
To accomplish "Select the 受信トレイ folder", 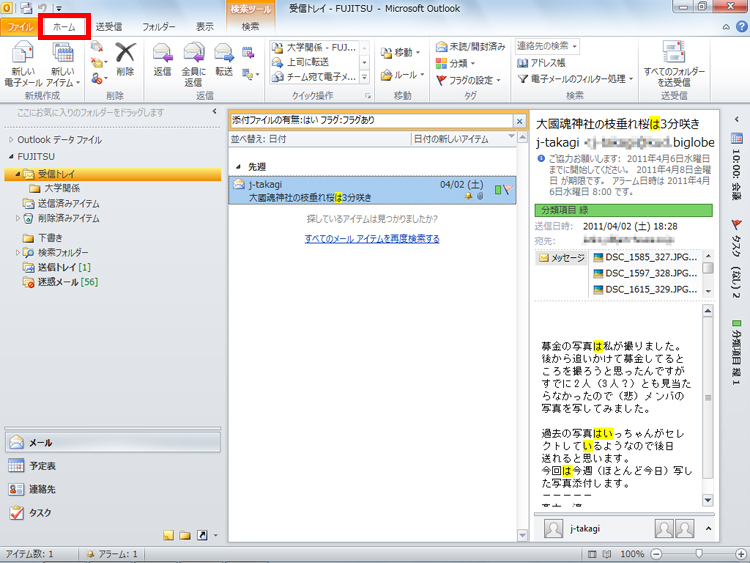I will (112, 174).
